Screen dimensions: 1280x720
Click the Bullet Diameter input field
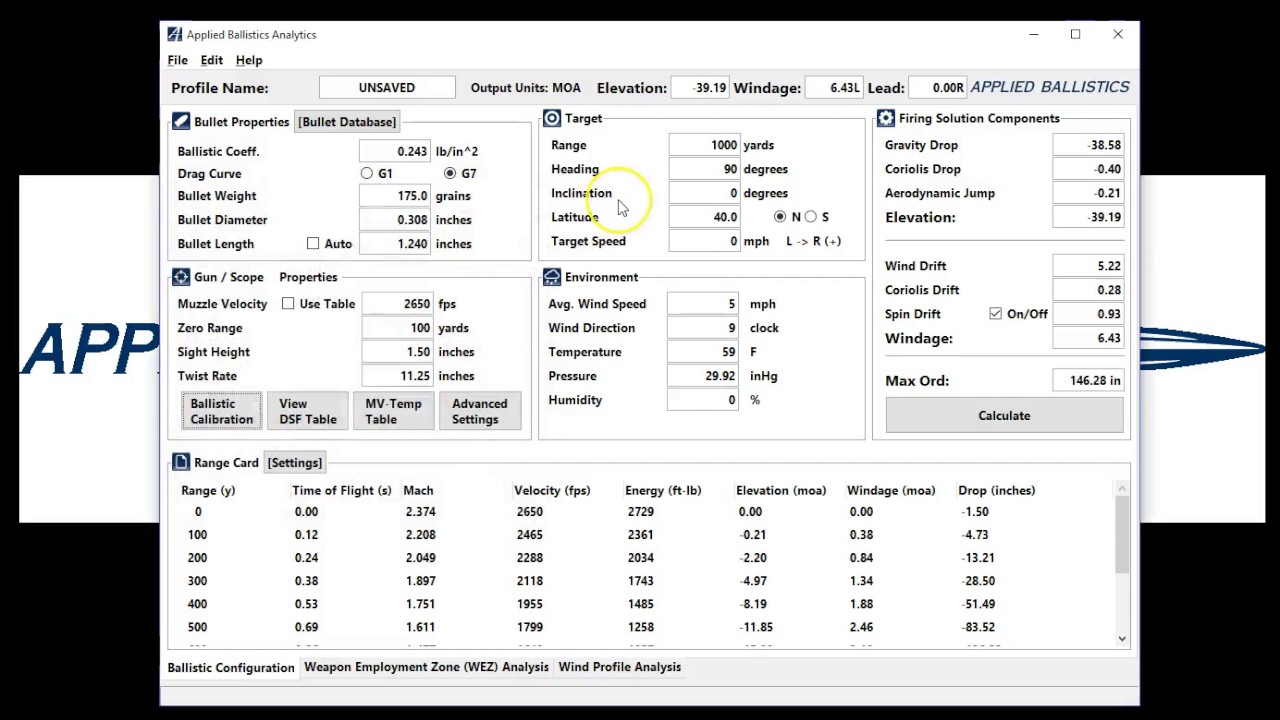pos(396,220)
